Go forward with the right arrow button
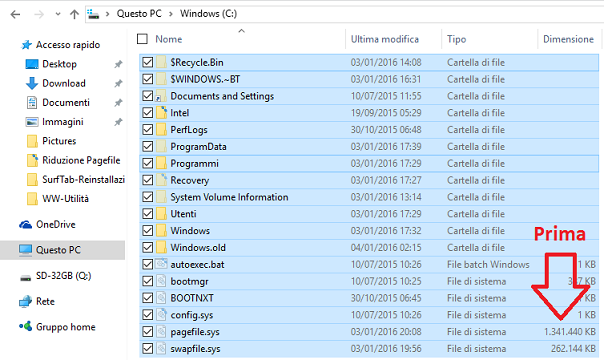This screenshot has width=604, height=360. pyautogui.click(x=39, y=15)
